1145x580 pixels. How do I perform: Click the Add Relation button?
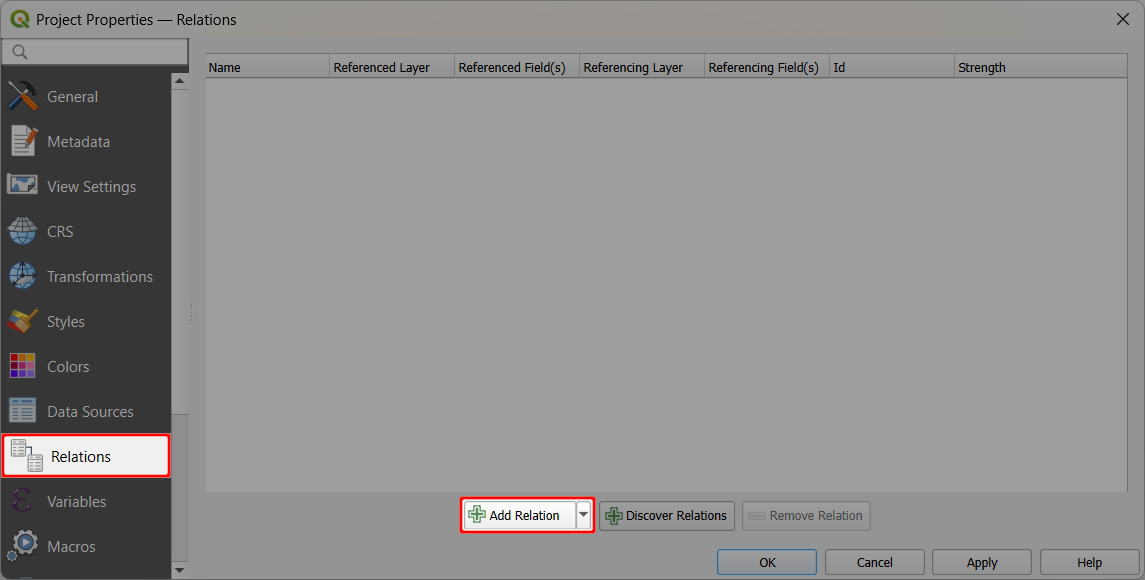pyautogui.click(x=520, y=515)
